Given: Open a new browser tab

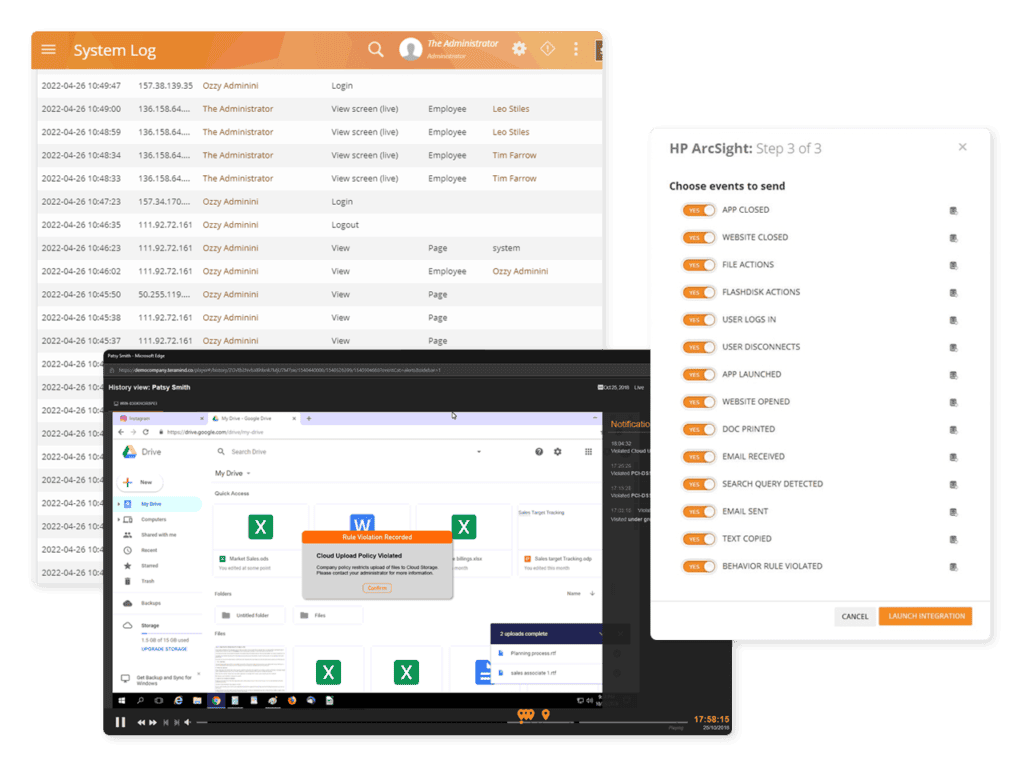Looking at the screenshot, I should [x=309, y=419].
